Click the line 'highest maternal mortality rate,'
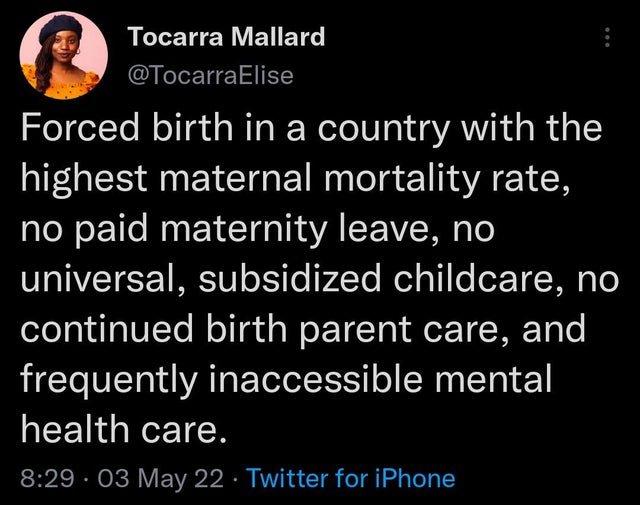 pos(295,178)
